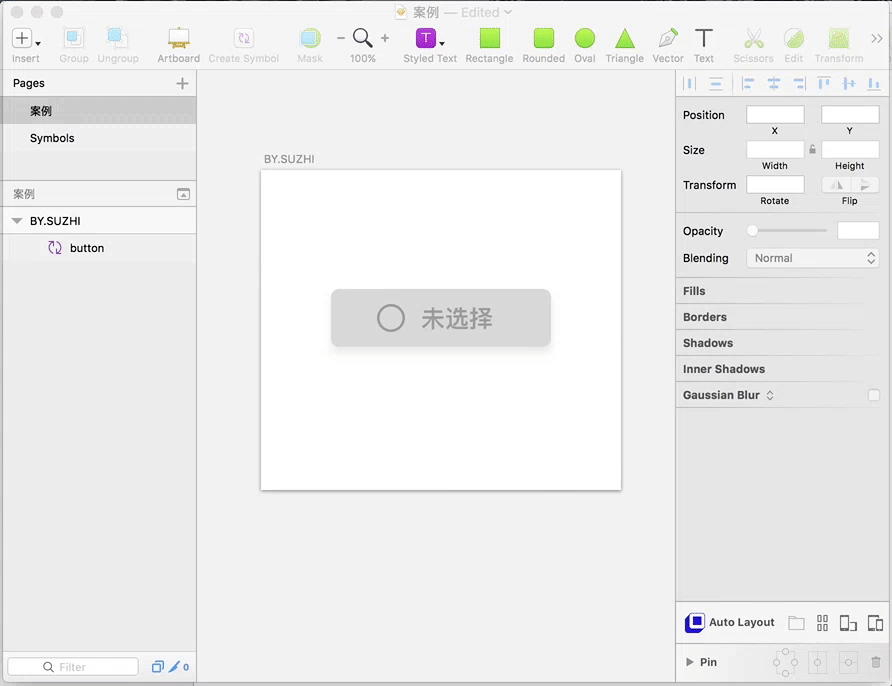
Task: Click the Width size field
Action: tap(775, 150)
